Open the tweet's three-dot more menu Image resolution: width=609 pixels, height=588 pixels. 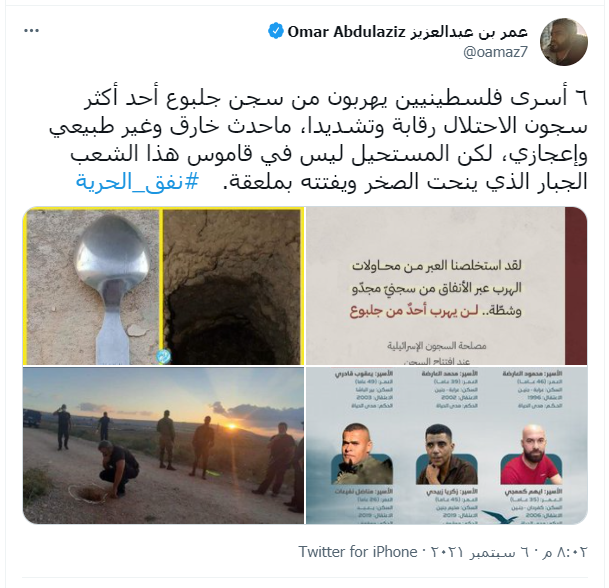click(x=31, y=31)
